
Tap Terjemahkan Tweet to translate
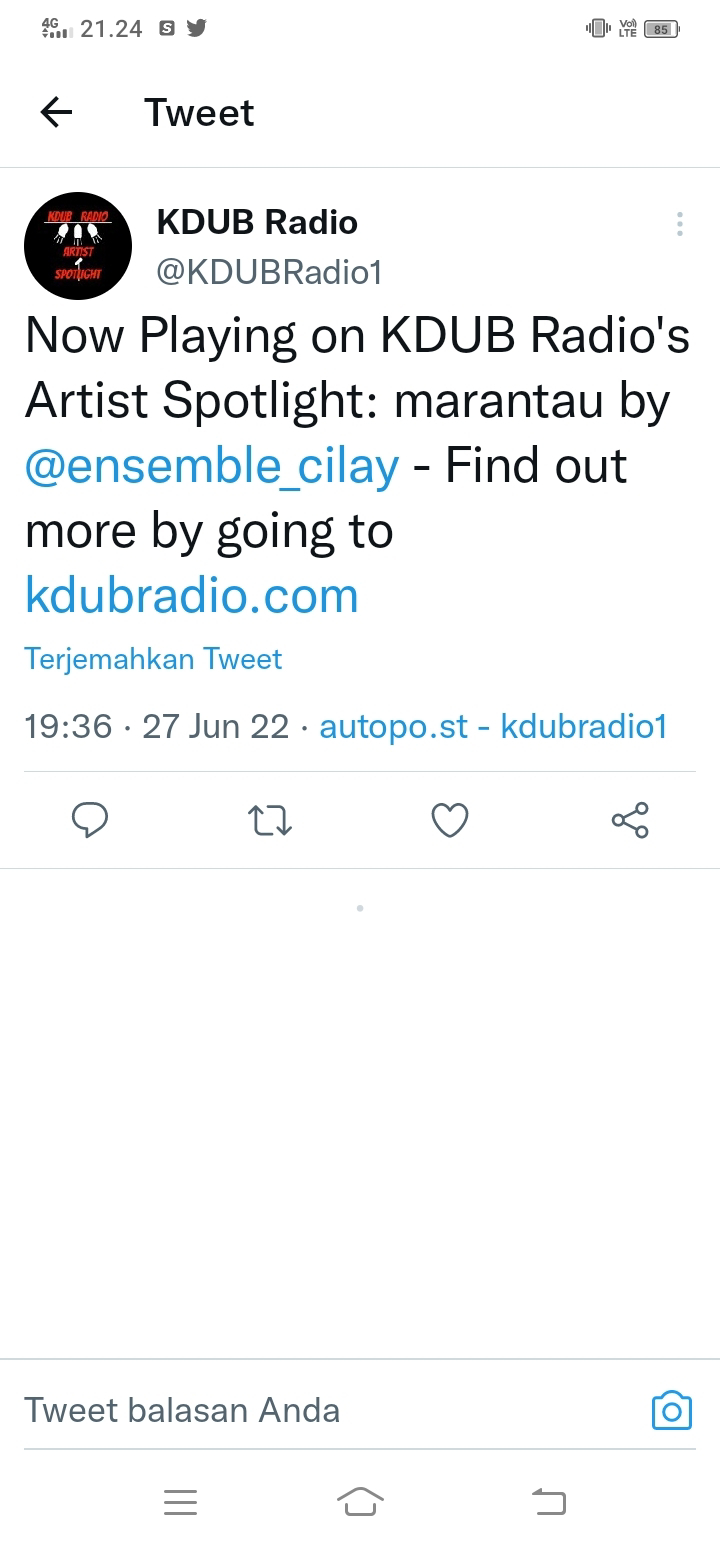click(153, 659)
